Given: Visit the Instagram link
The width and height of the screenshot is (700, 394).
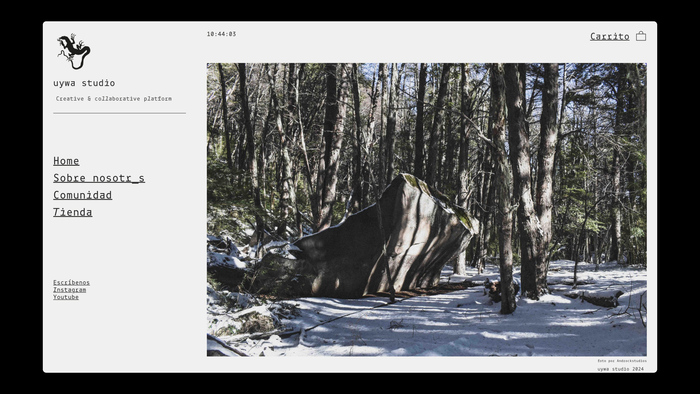Looking at the screenshot, I should pos(70,290).
